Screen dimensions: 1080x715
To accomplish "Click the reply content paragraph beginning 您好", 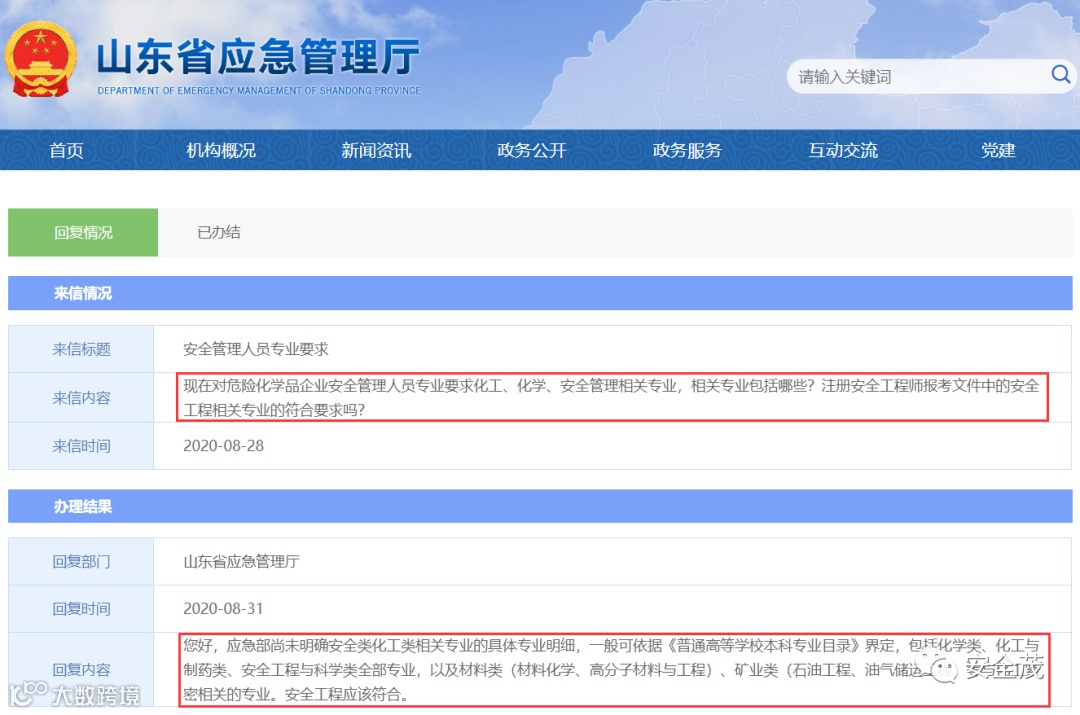I will [x=612, y=670].
